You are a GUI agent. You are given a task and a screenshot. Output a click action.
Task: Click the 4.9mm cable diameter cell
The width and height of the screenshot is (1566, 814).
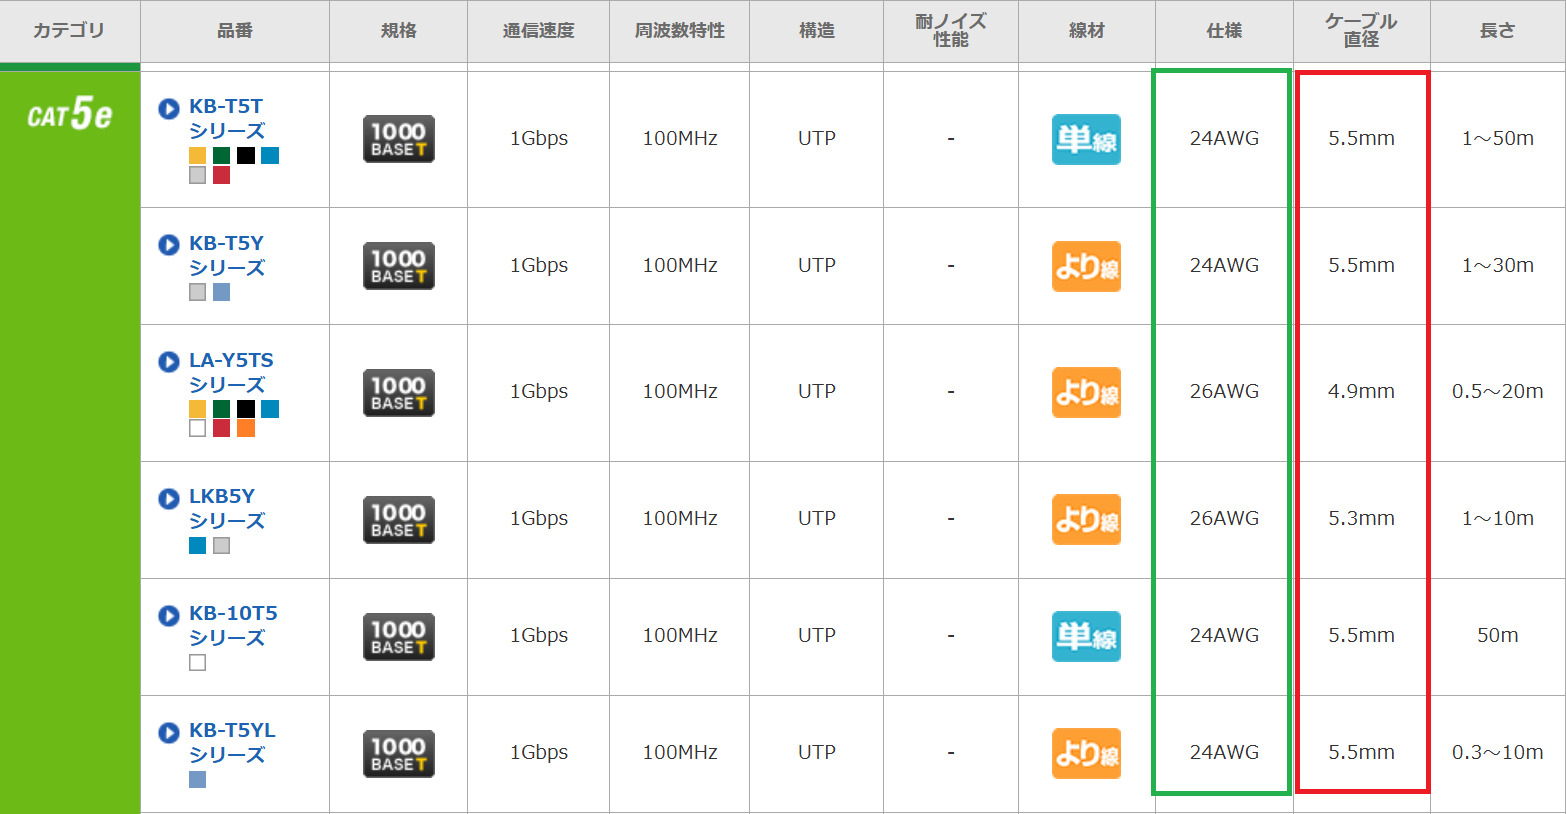pyautogui.click(x=1361, y=392)
